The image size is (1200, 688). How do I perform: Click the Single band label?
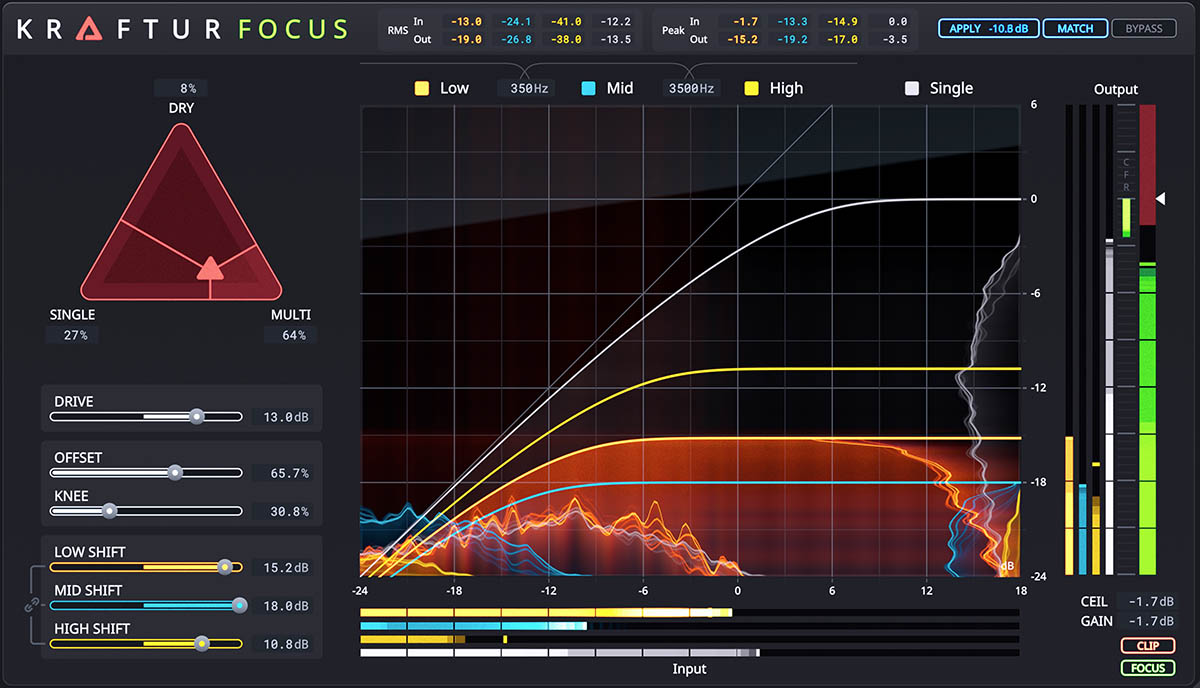(951, 88)
